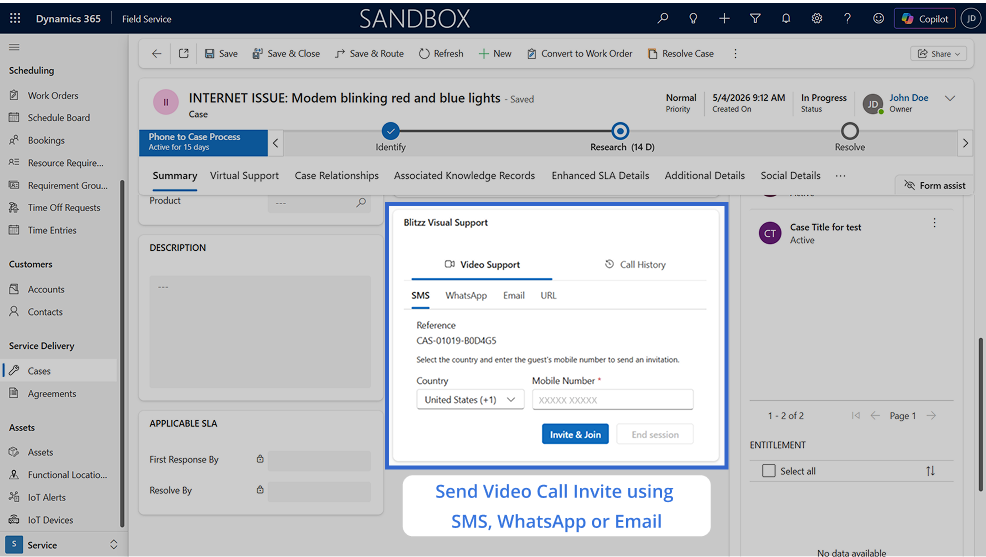Click Save & Close command
The image size is (986, 557).
[x=286, y=53]
